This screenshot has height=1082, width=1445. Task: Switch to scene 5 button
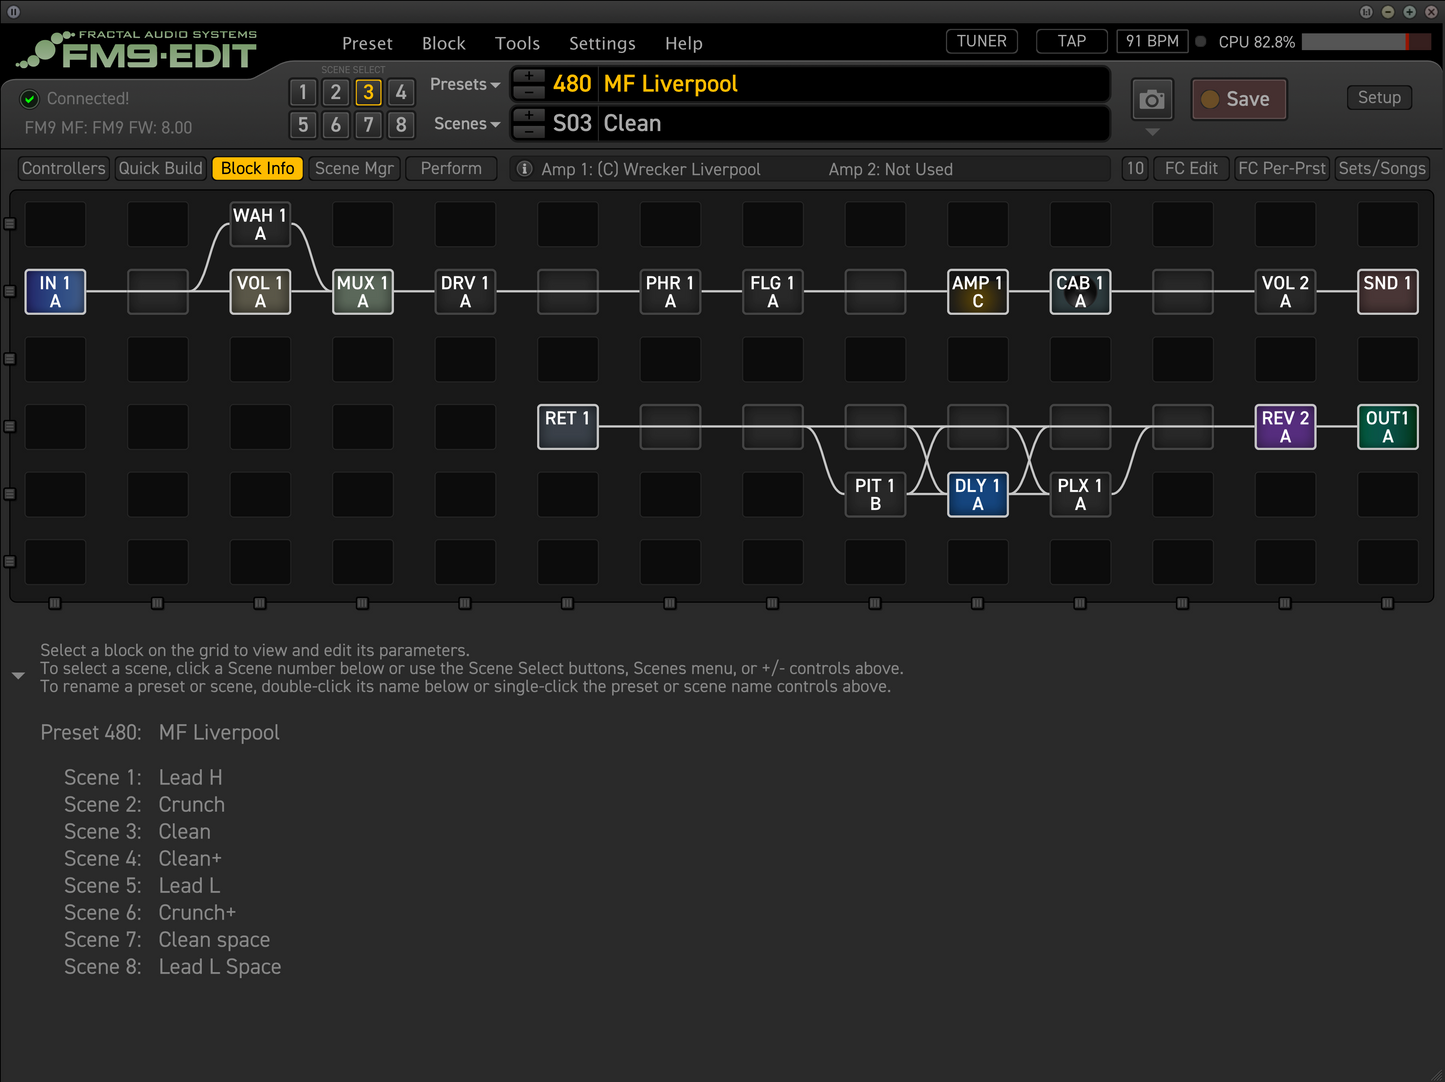[x=303, y=125]
